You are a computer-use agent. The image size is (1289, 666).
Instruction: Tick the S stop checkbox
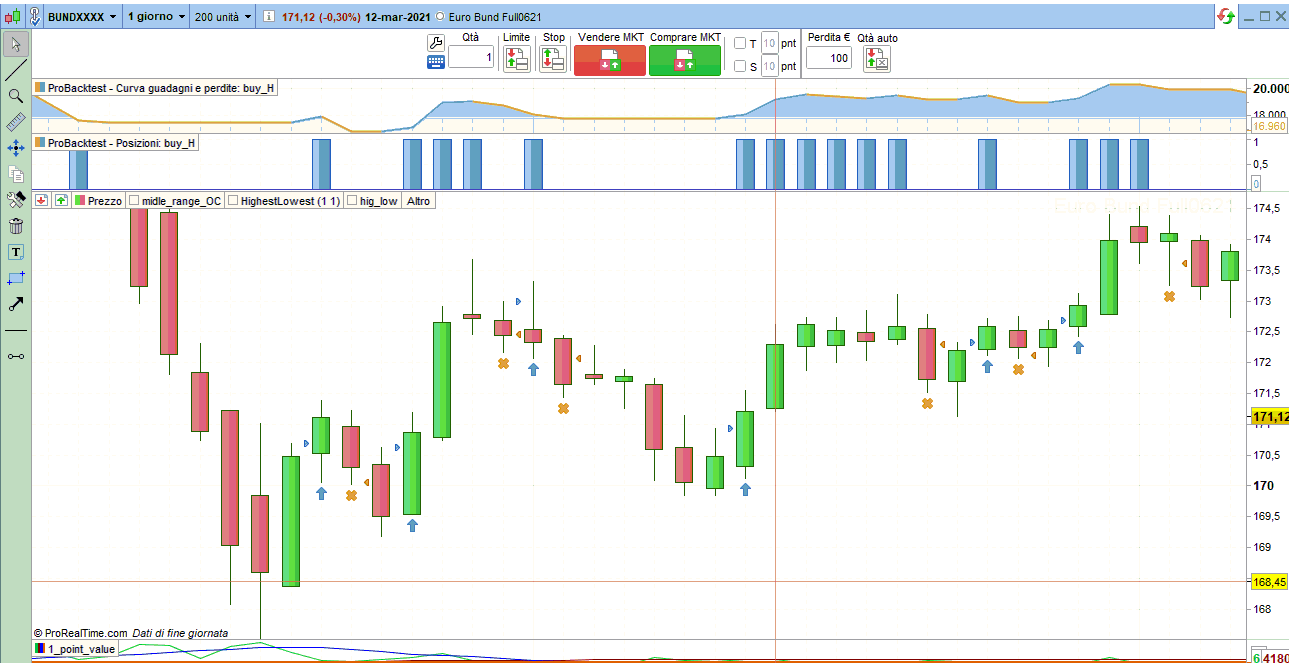click(740, 67)
